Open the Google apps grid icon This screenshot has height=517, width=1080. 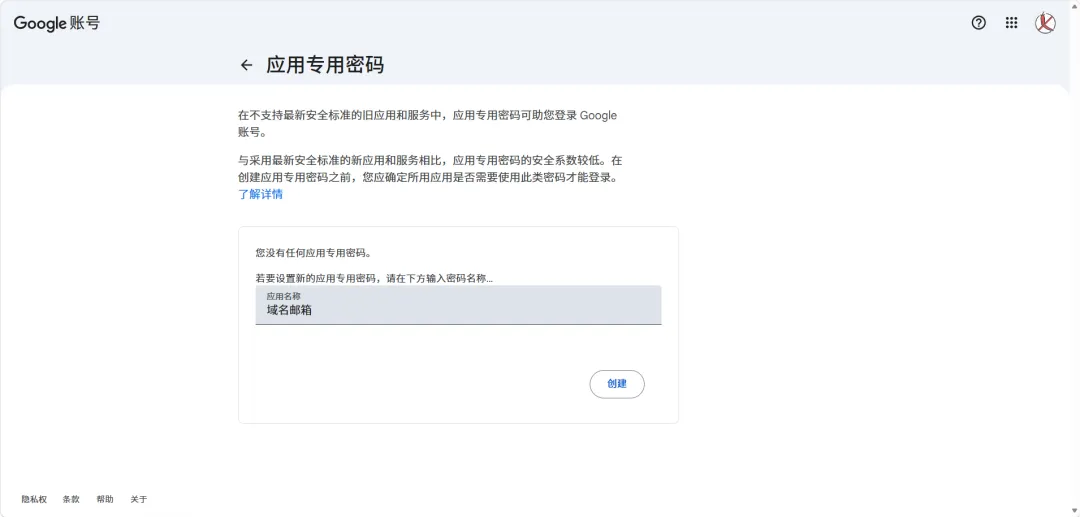1011,23
